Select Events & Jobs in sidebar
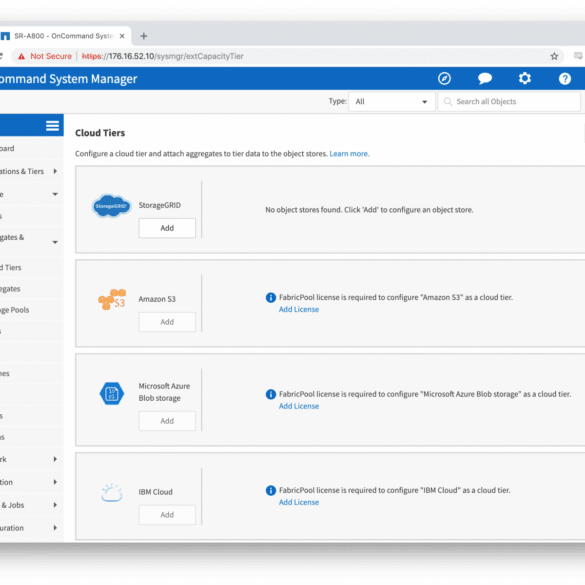This screenshot has height=585, width=585. pyautogui.click(x=12, y=505)
